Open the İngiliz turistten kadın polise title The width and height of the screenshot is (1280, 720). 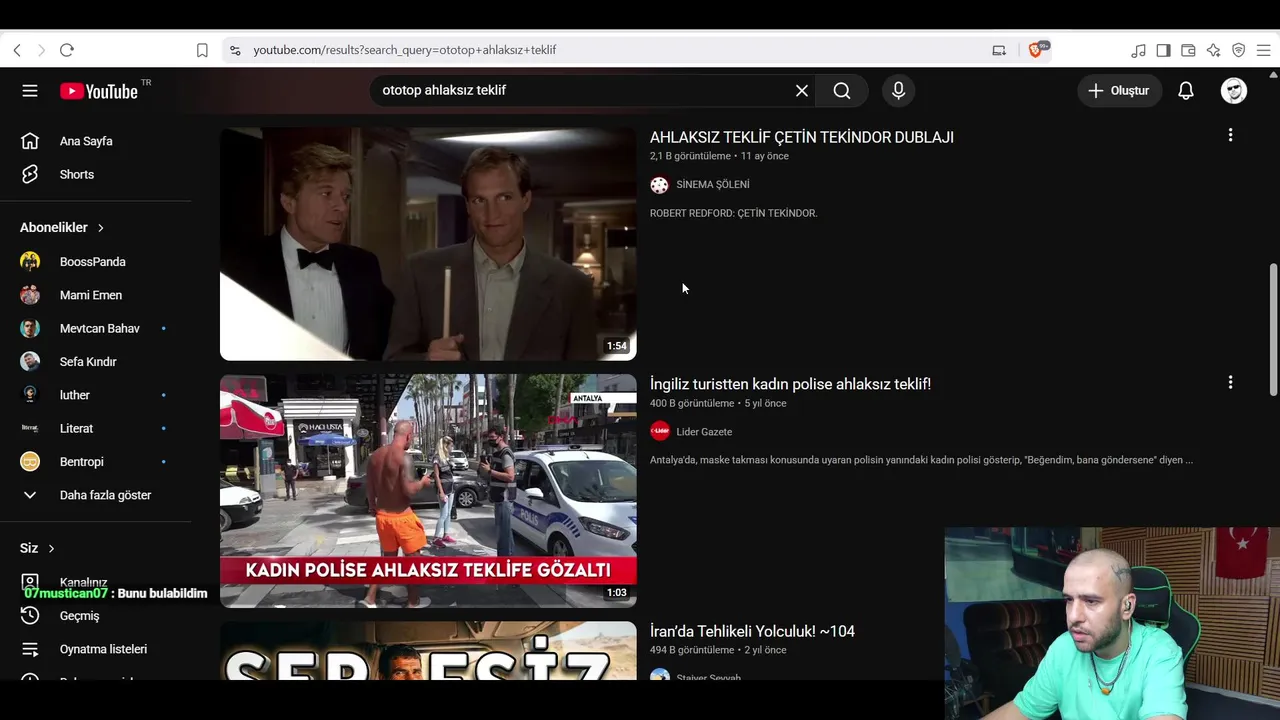[790, 384]
